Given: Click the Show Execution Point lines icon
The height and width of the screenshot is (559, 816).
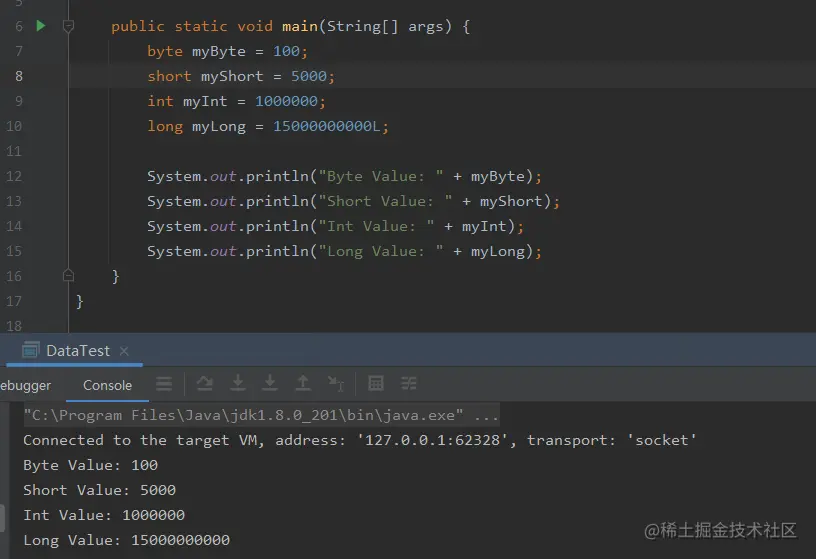Looking at the screenshot, I should (x=164, y=384).
